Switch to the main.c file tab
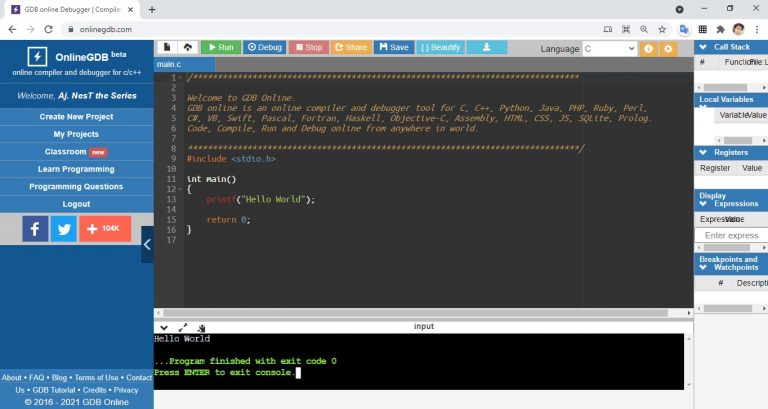Viewport: 768px width, 409px height. click(169, 64)
